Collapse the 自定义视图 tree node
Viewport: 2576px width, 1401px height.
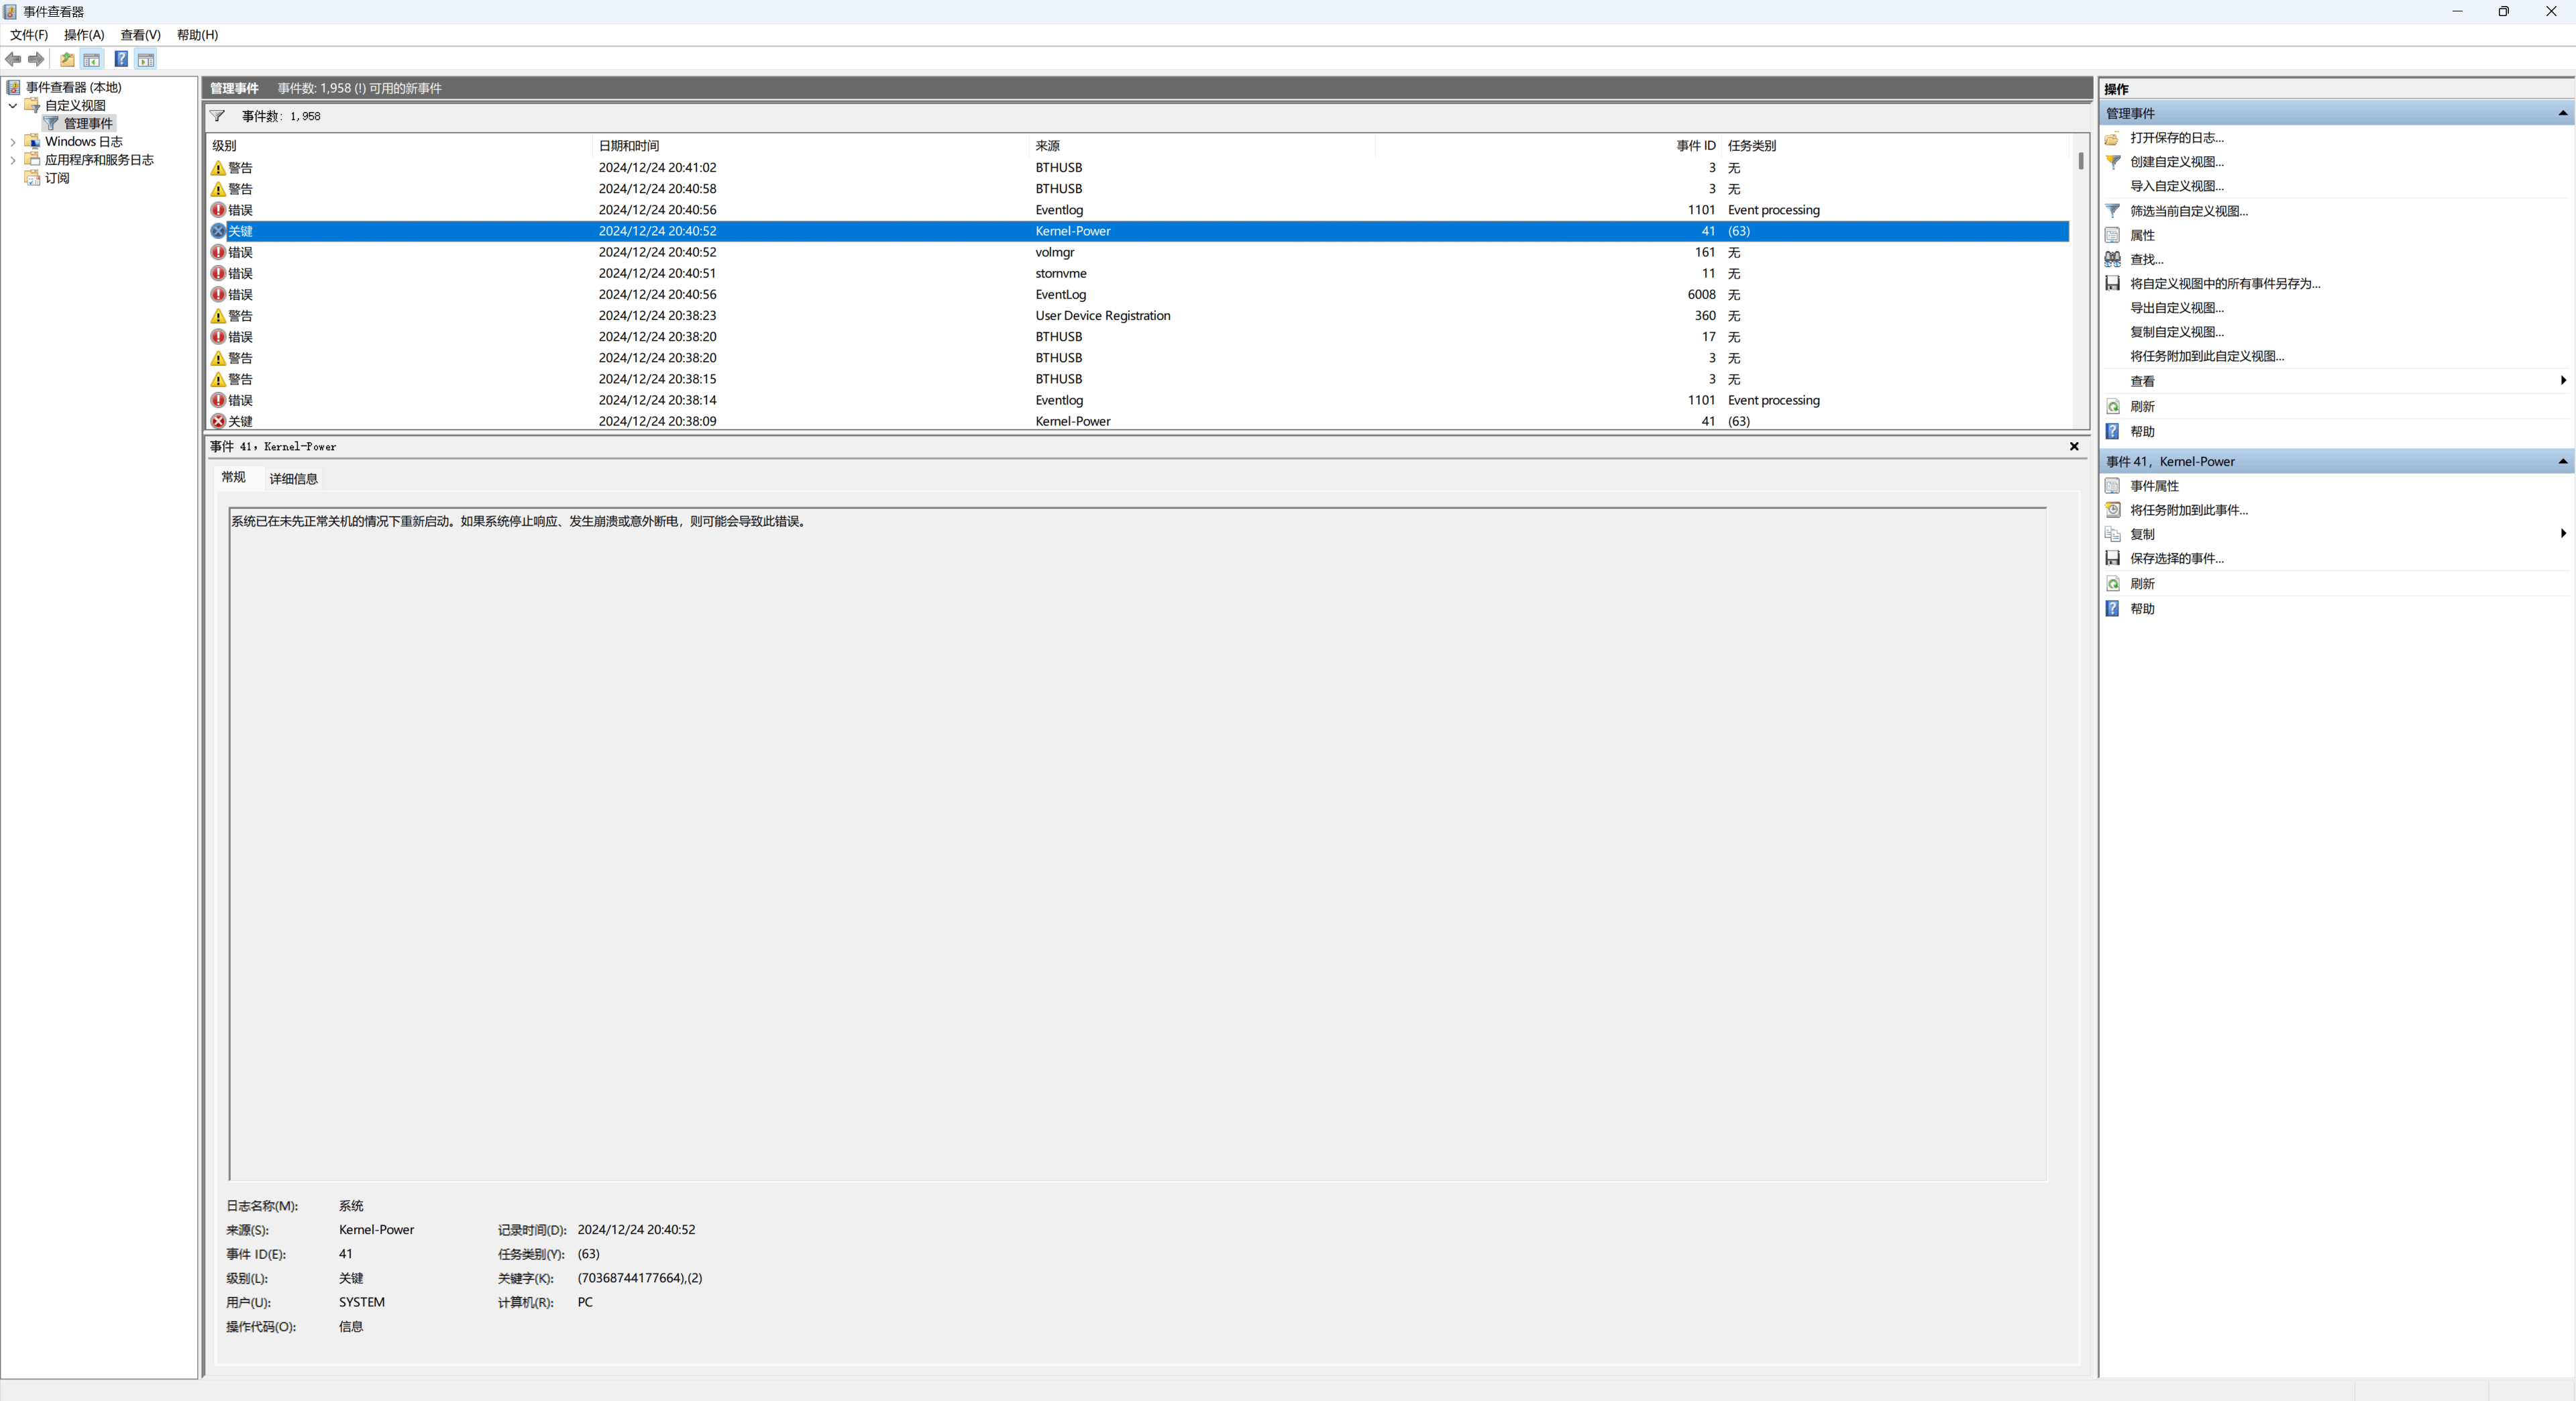pyautogui.click(x=12, y=105)
